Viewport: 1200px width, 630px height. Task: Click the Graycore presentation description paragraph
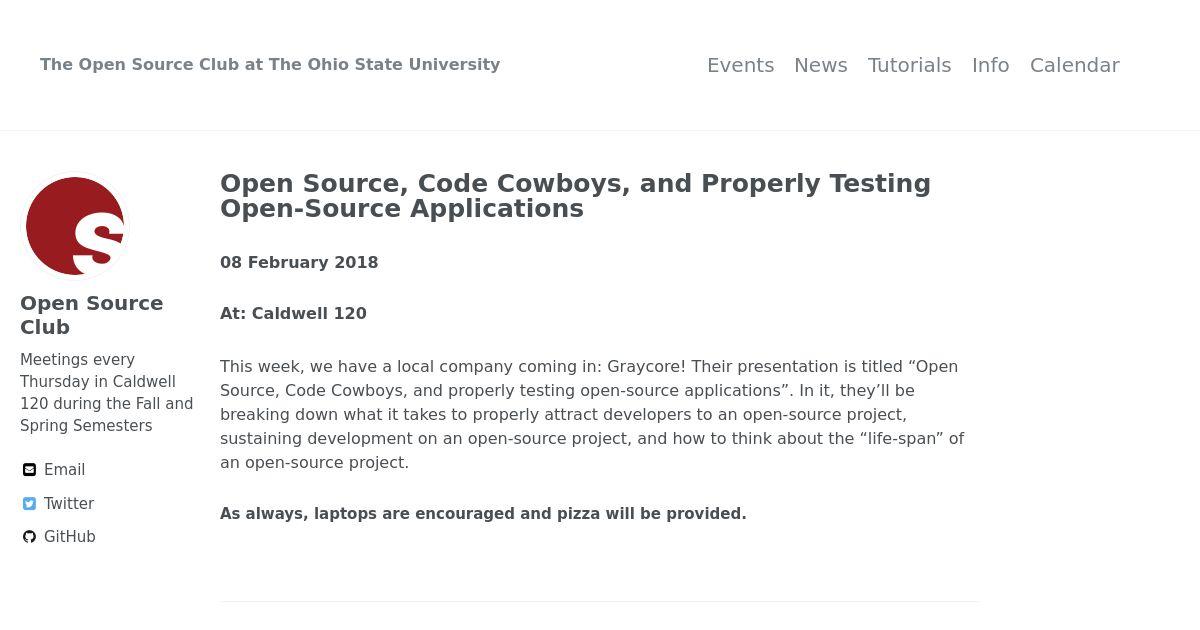[592, 415]
